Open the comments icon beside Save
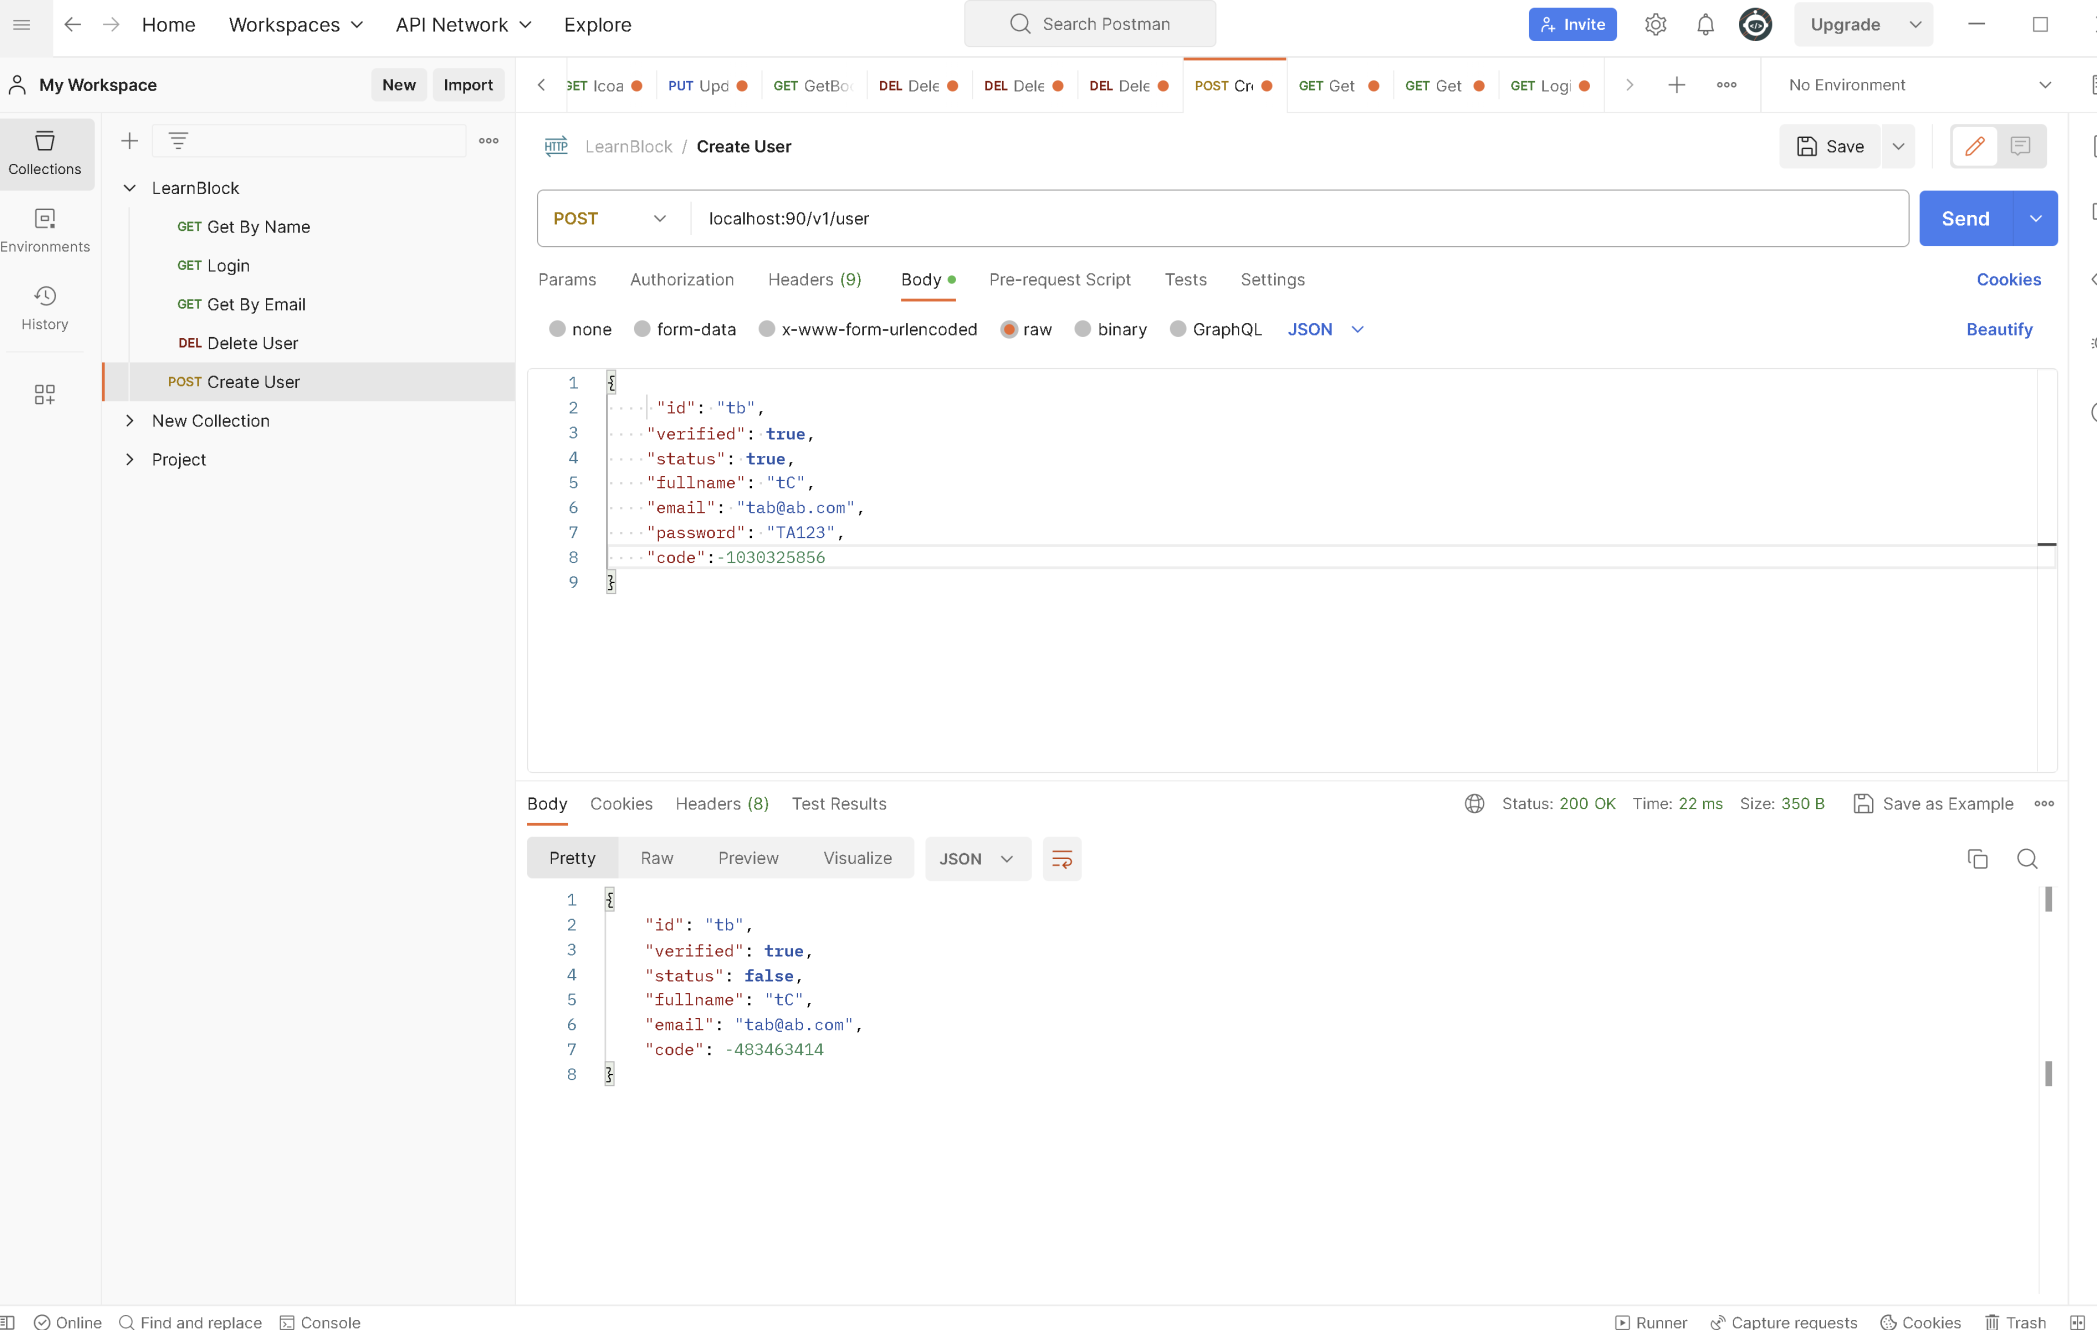 [x=2020, y=146]
